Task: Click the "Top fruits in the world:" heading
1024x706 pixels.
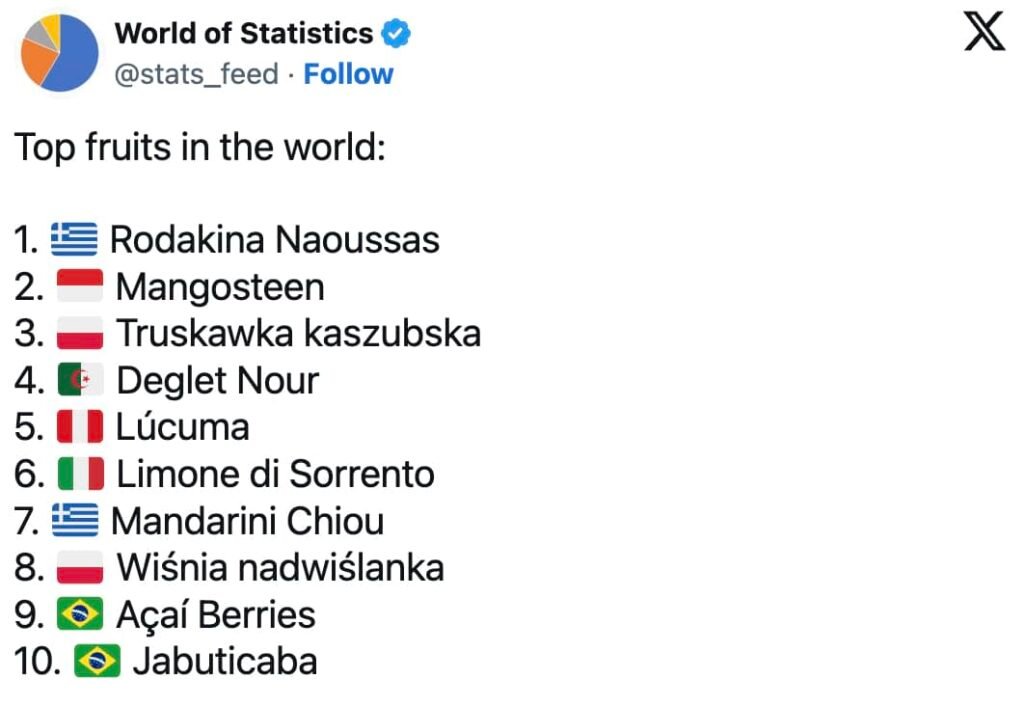Action: [200, 148]
